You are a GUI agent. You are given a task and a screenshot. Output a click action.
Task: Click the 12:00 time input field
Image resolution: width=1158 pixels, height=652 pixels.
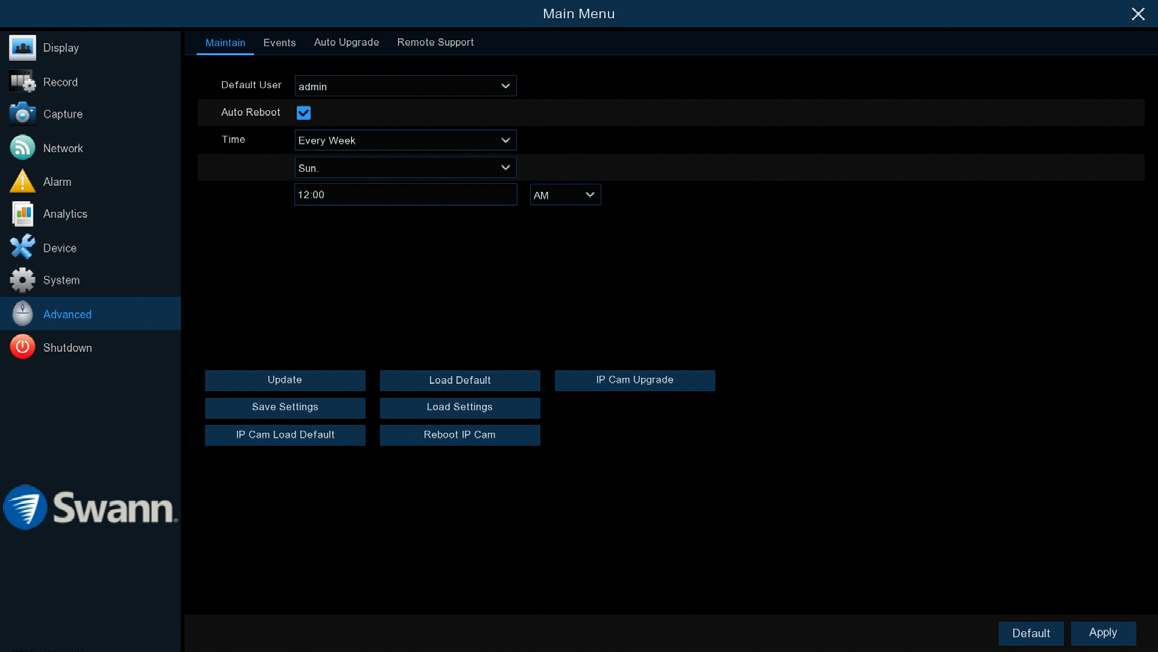point(405,195)
